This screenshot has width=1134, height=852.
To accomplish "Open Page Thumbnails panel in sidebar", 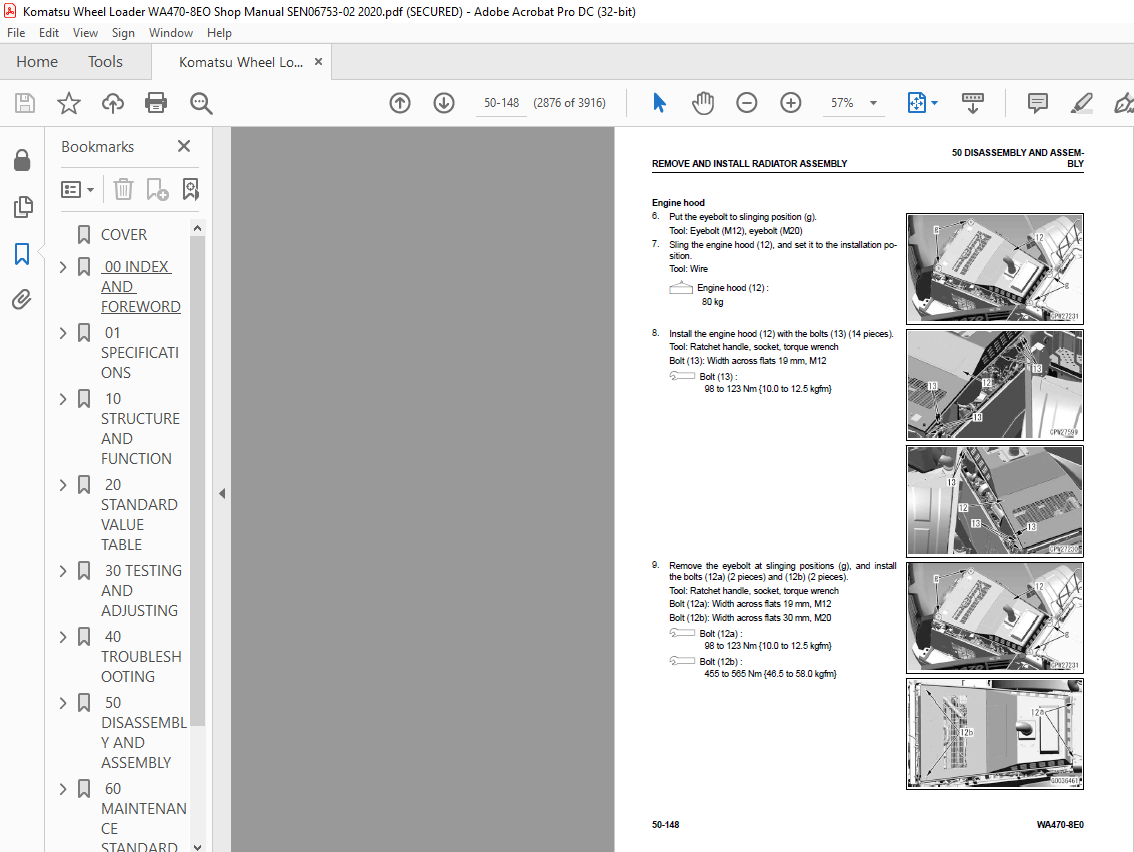I will (22, 207).
